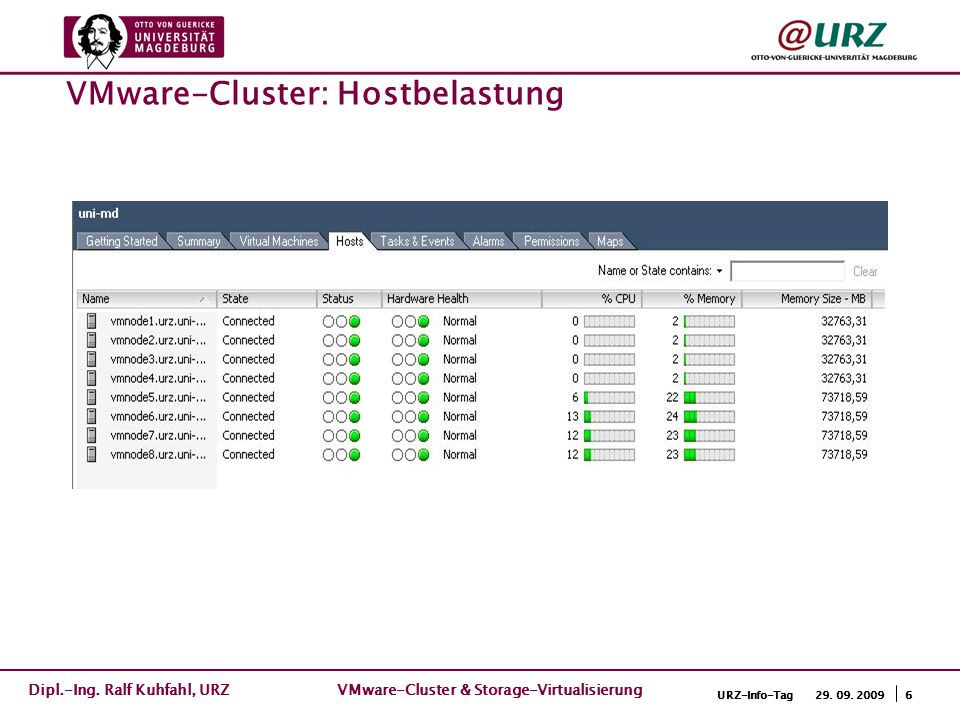Click the green Status indicator for vmnode3
The height and width of the screenshot is (720, 960).
coord(354,359)
